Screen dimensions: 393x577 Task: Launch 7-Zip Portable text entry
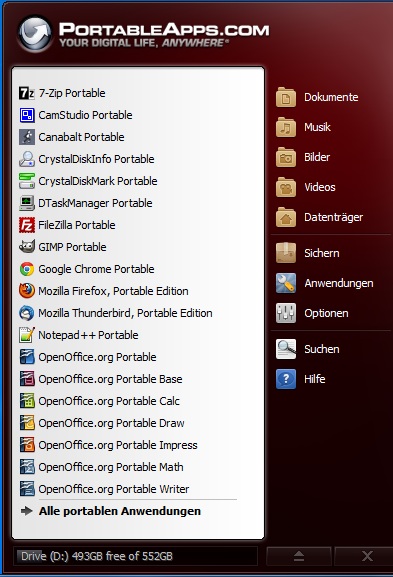tap(72, 93)
